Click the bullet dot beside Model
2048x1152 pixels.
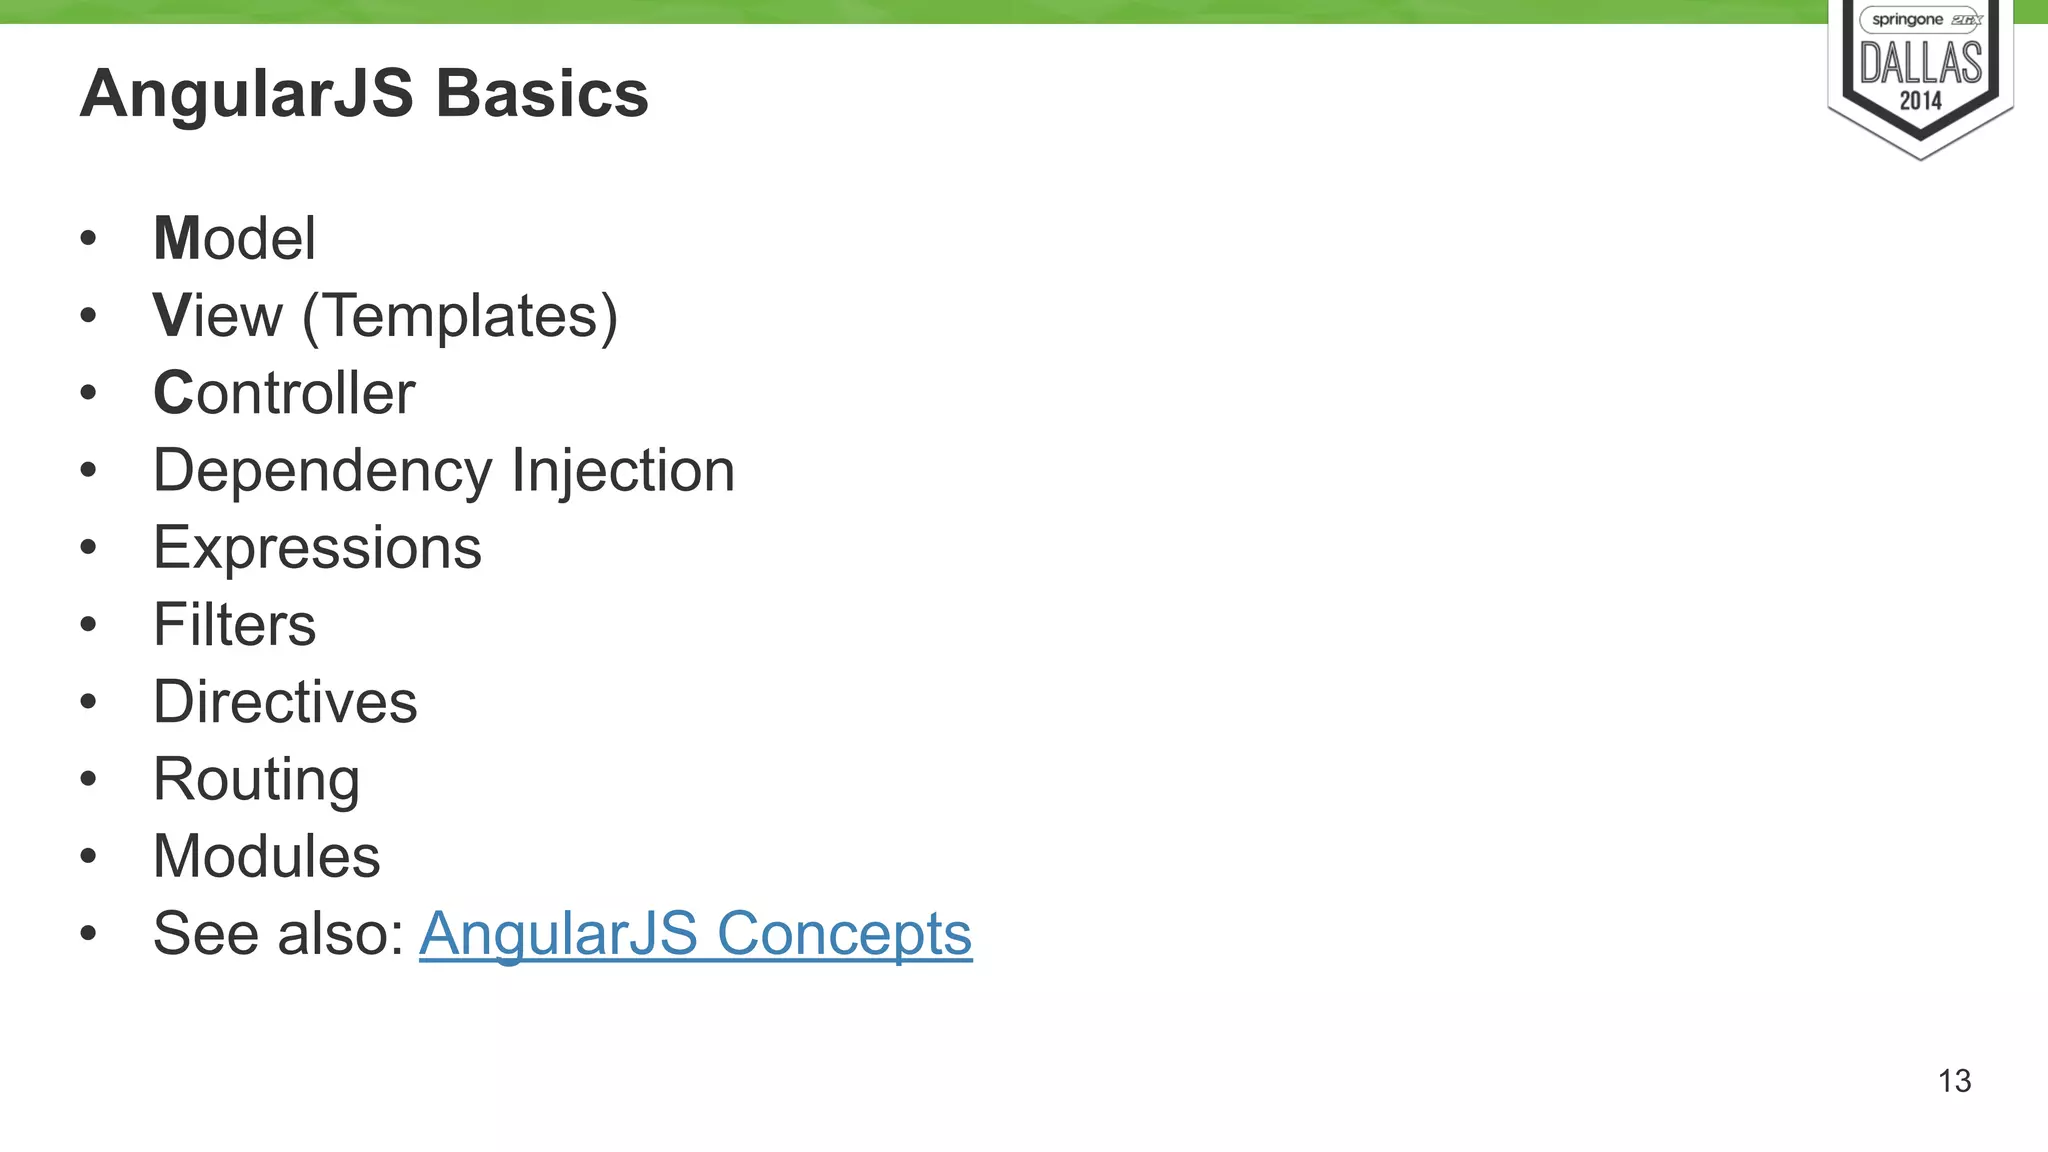pos(88,239)
